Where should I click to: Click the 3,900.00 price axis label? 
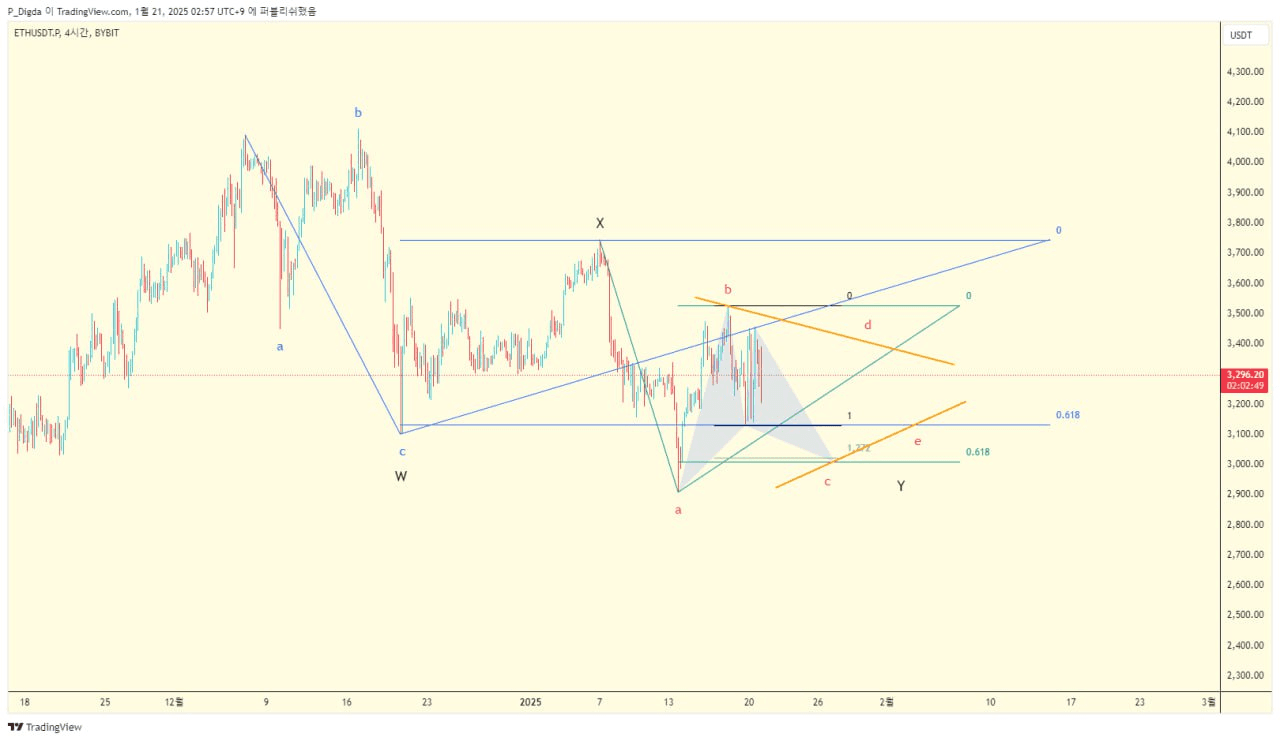pos(1243,192)
